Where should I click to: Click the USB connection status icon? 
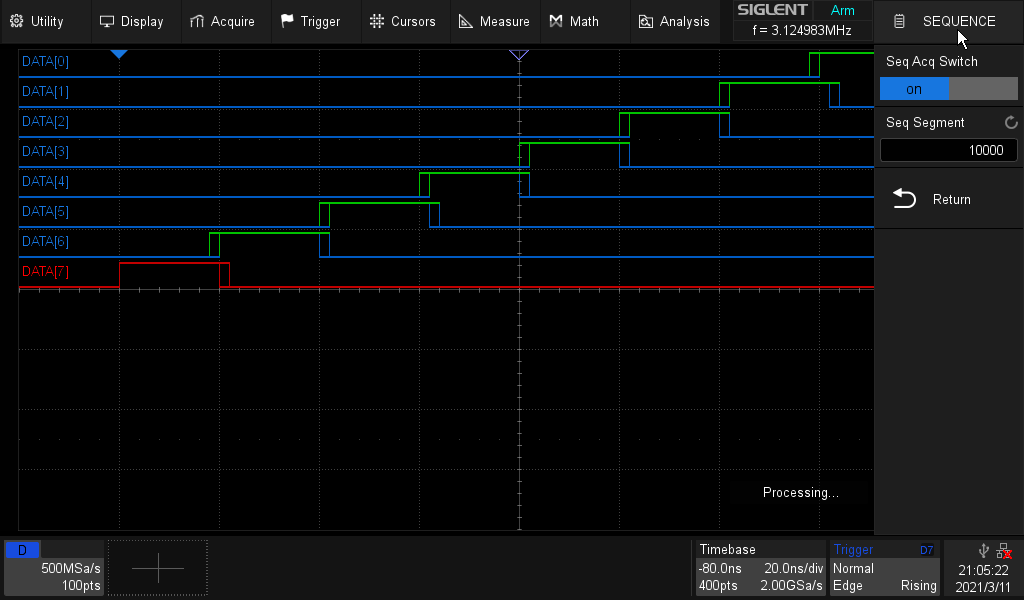[984, 550]
